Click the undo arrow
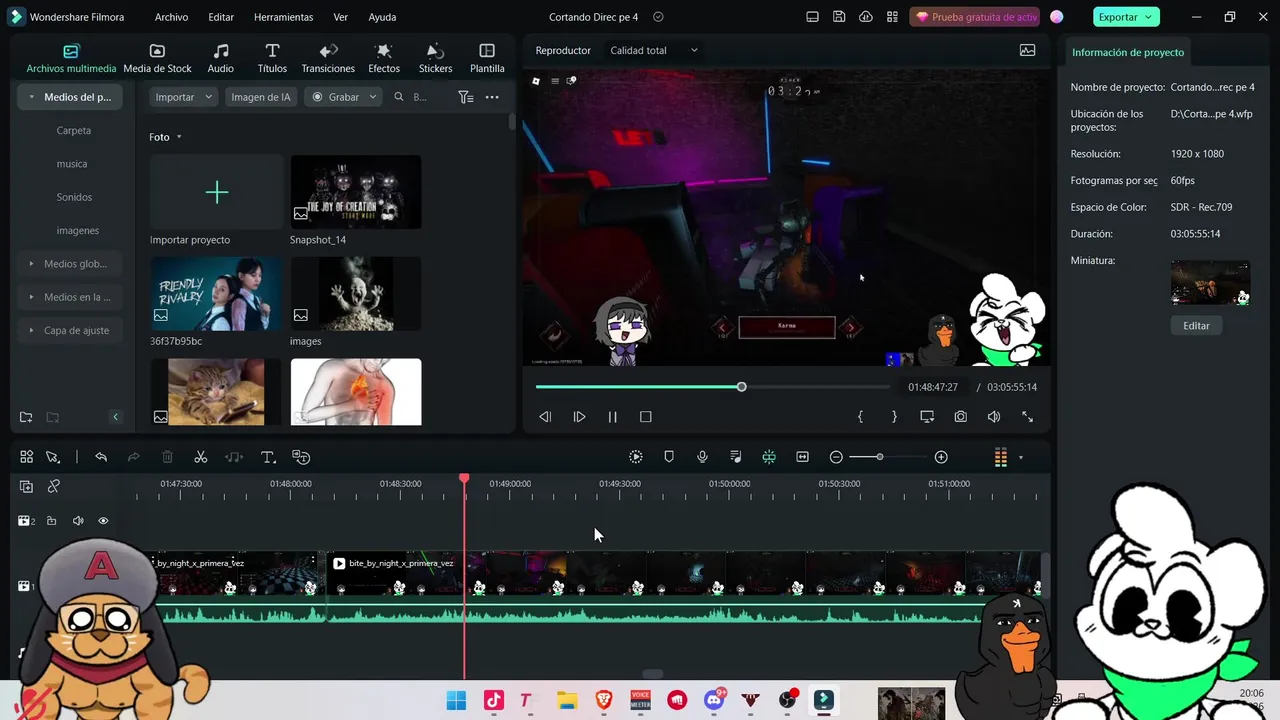 point(101,457)
